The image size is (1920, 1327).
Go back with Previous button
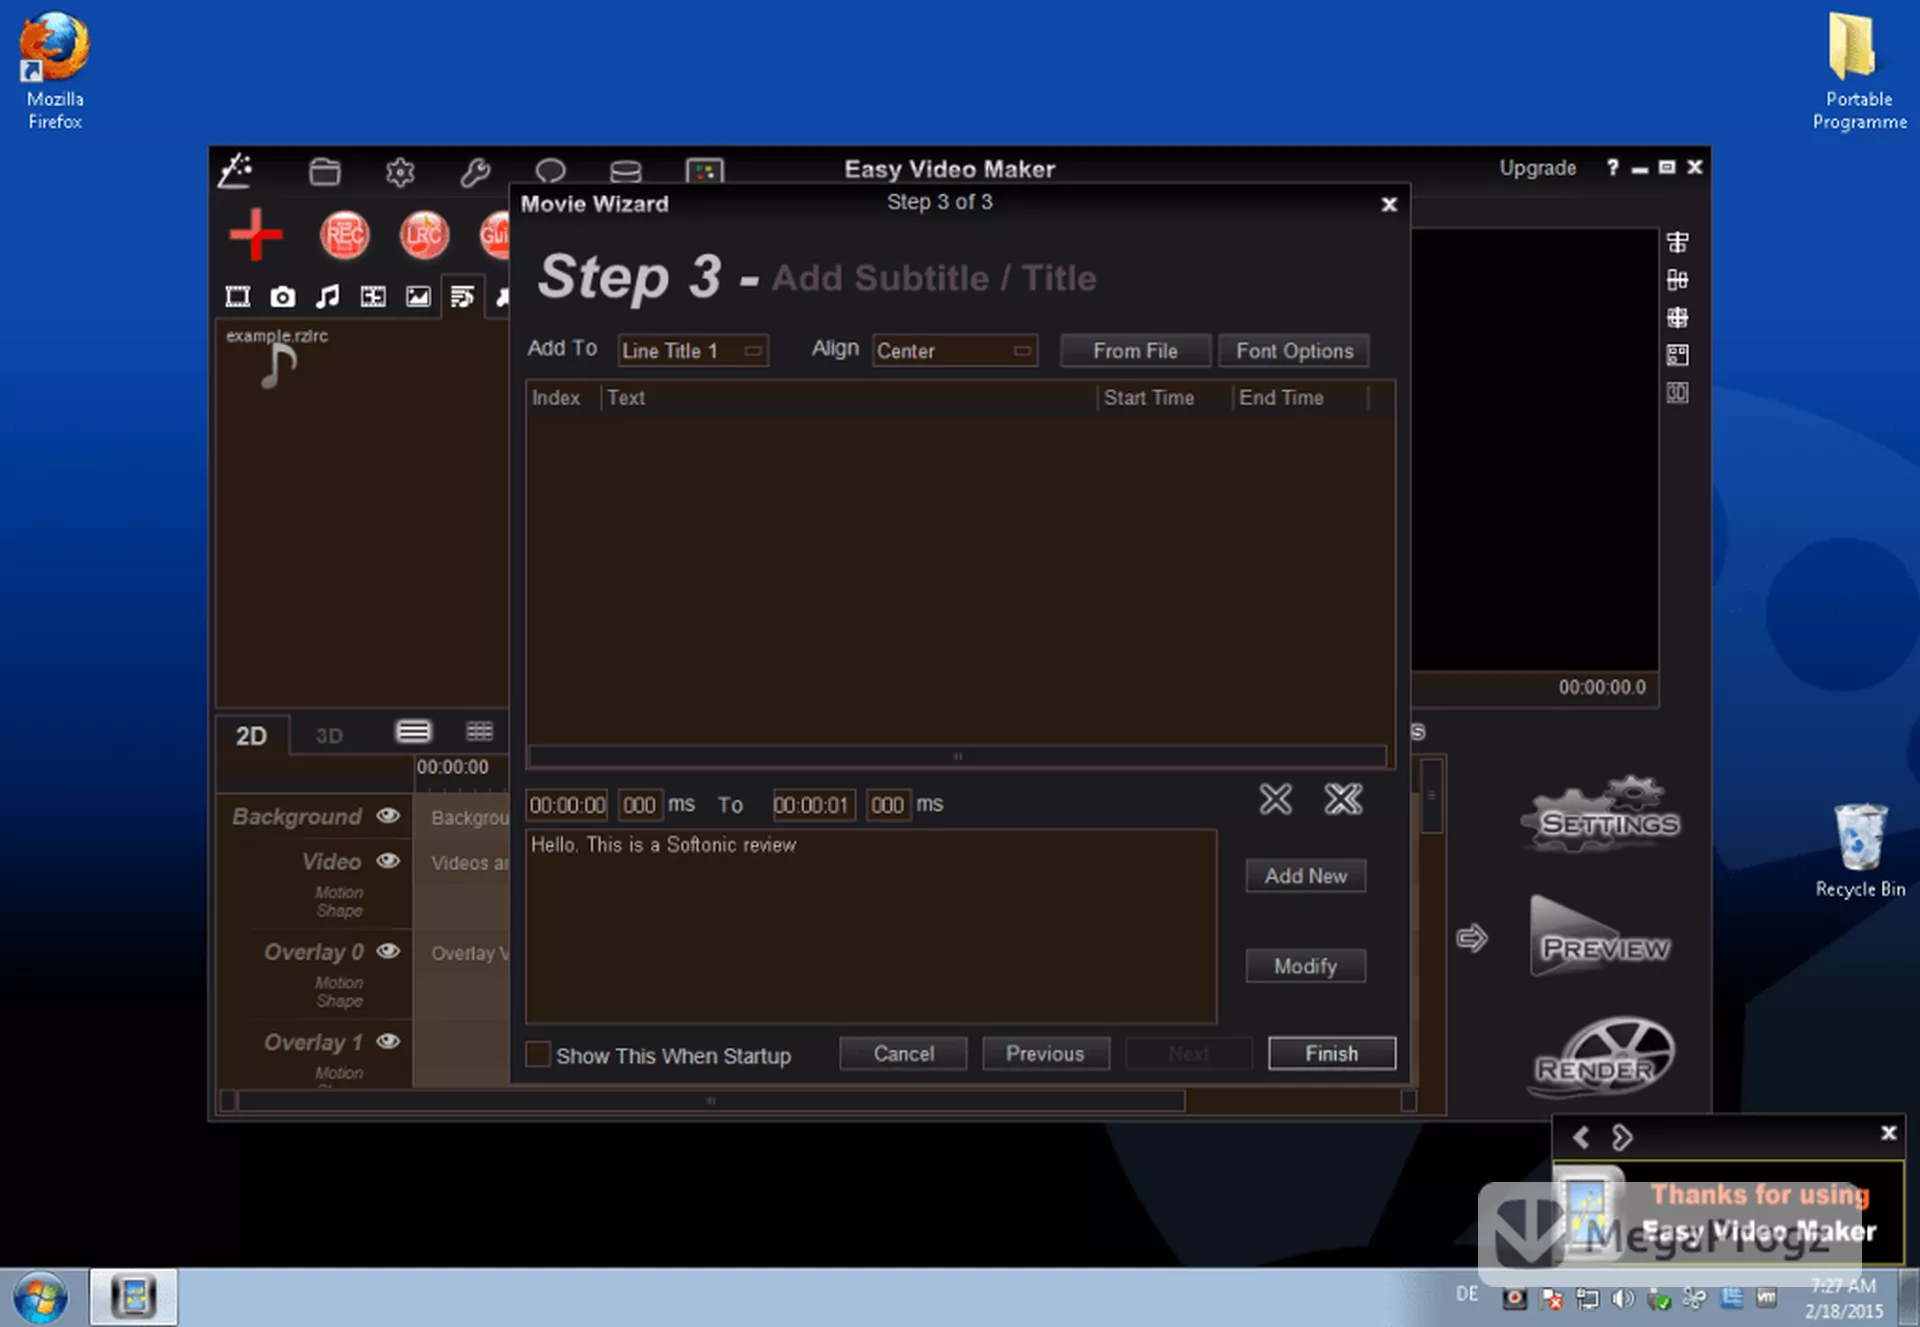tap(1045, 1054)
